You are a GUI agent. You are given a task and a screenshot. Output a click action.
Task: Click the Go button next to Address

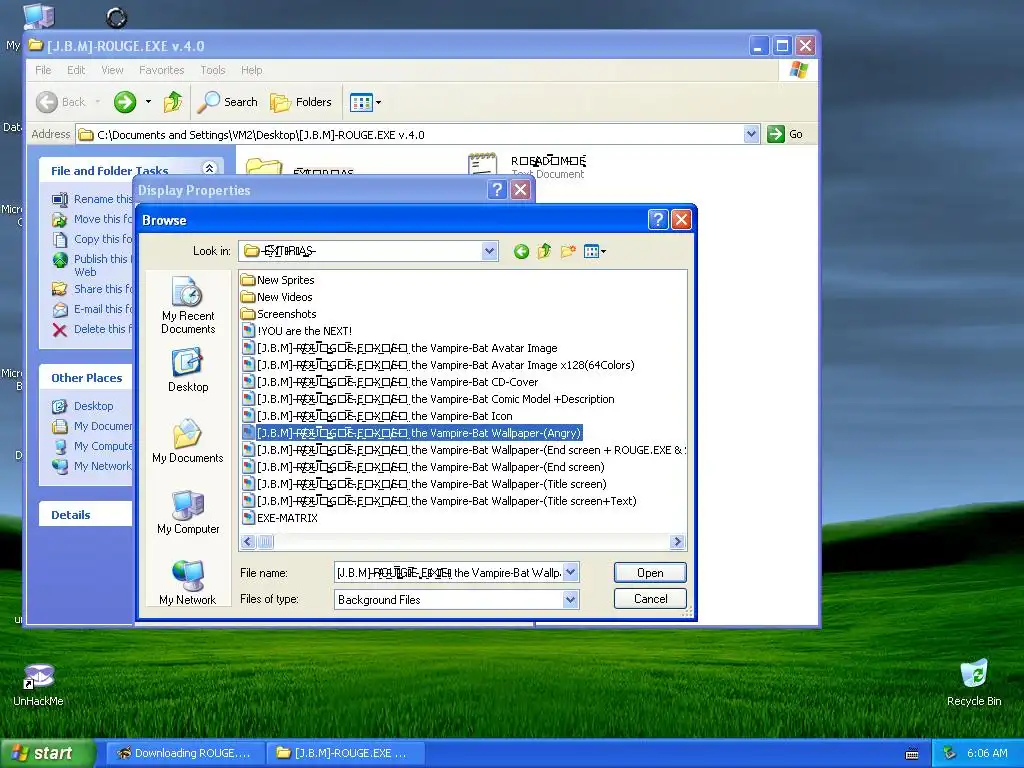coord(784,134)
